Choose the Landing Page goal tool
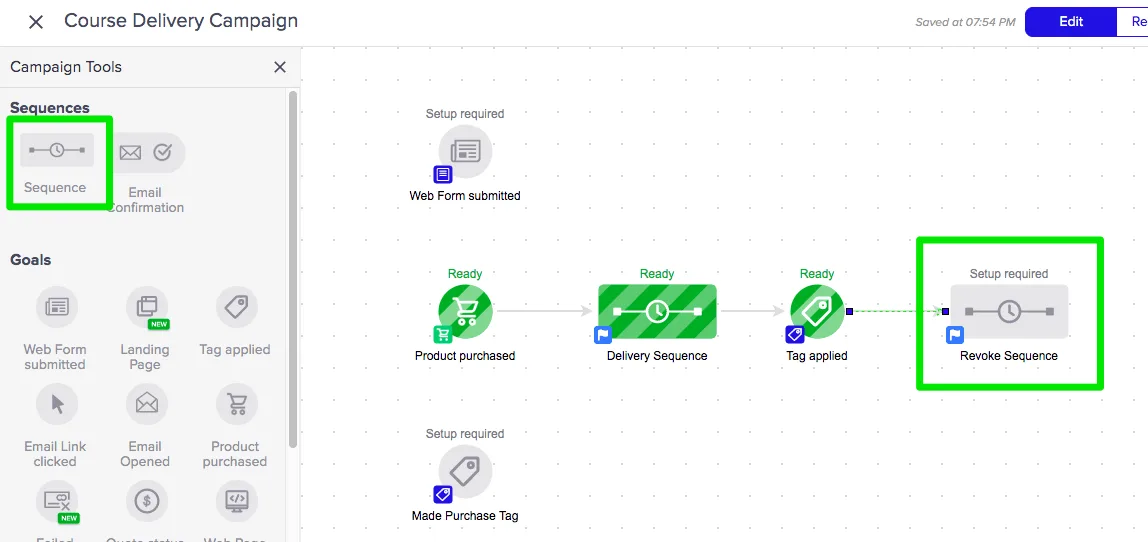 tap(146, 307)
